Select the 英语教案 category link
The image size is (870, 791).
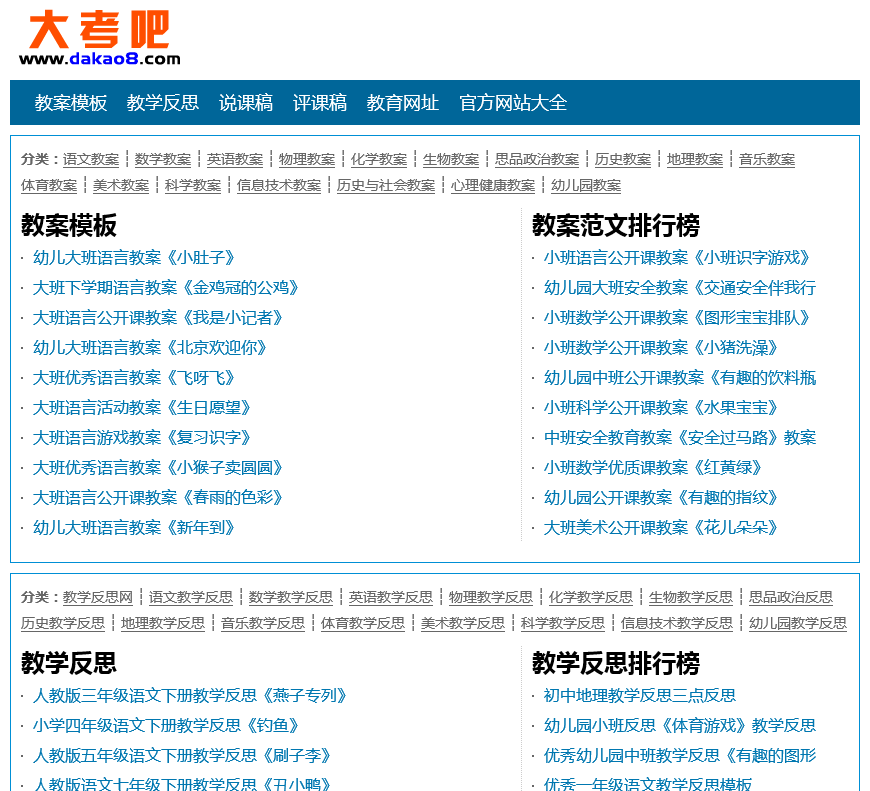[x=235, y=159]
